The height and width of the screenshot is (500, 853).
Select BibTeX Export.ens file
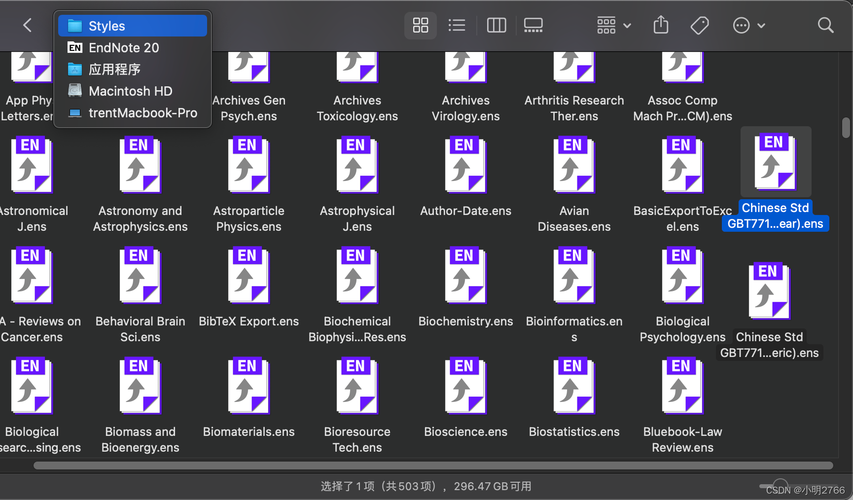249,288
